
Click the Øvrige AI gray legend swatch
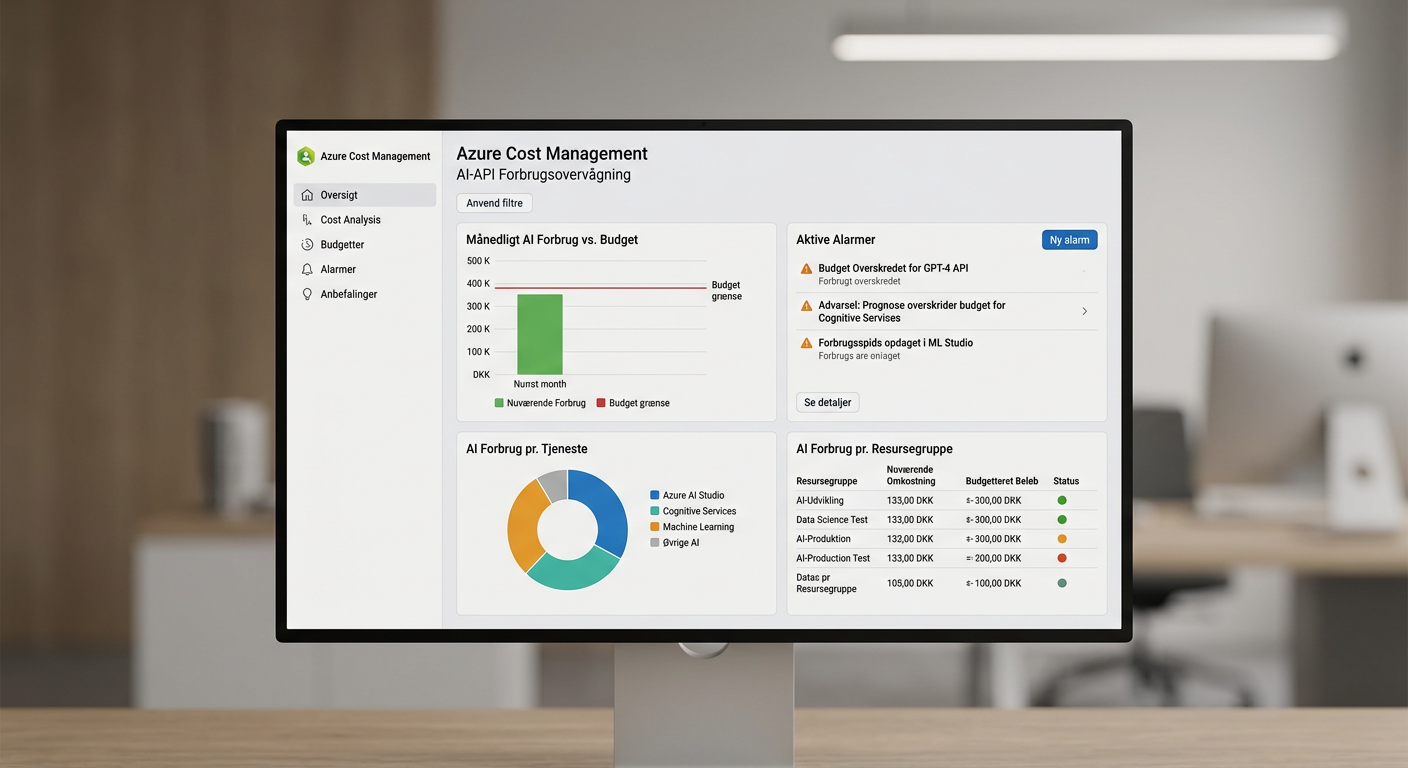655,543
